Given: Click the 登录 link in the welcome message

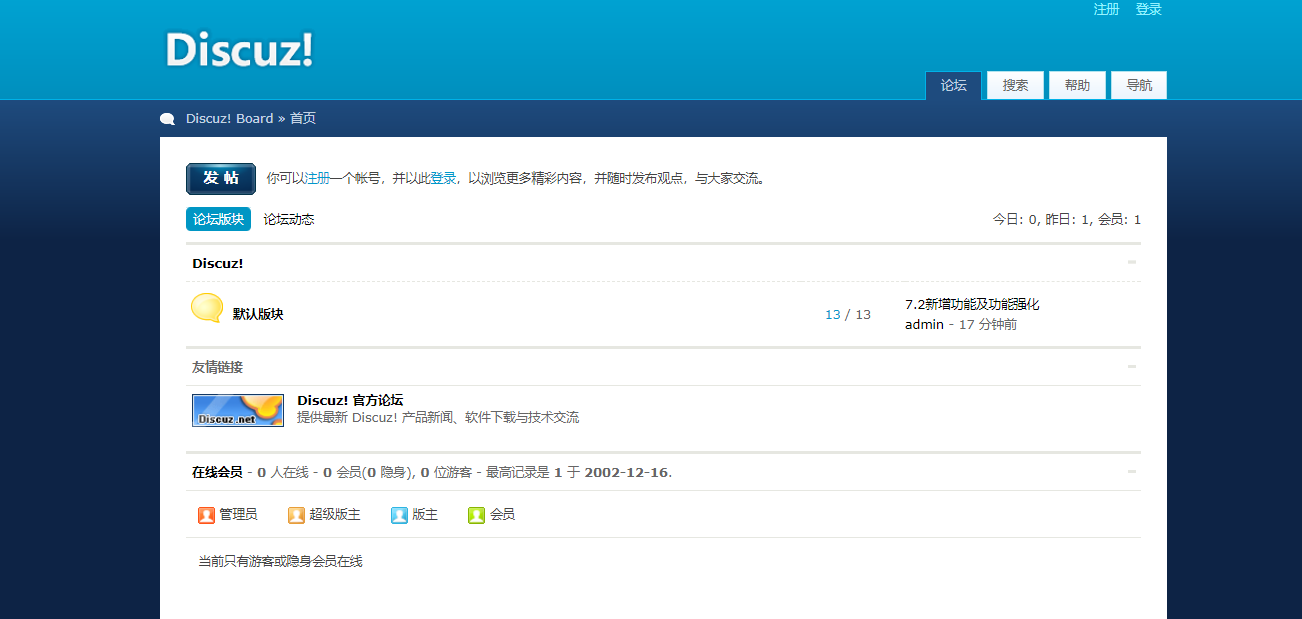Looking at the screenshot, I should pos(443,178).
